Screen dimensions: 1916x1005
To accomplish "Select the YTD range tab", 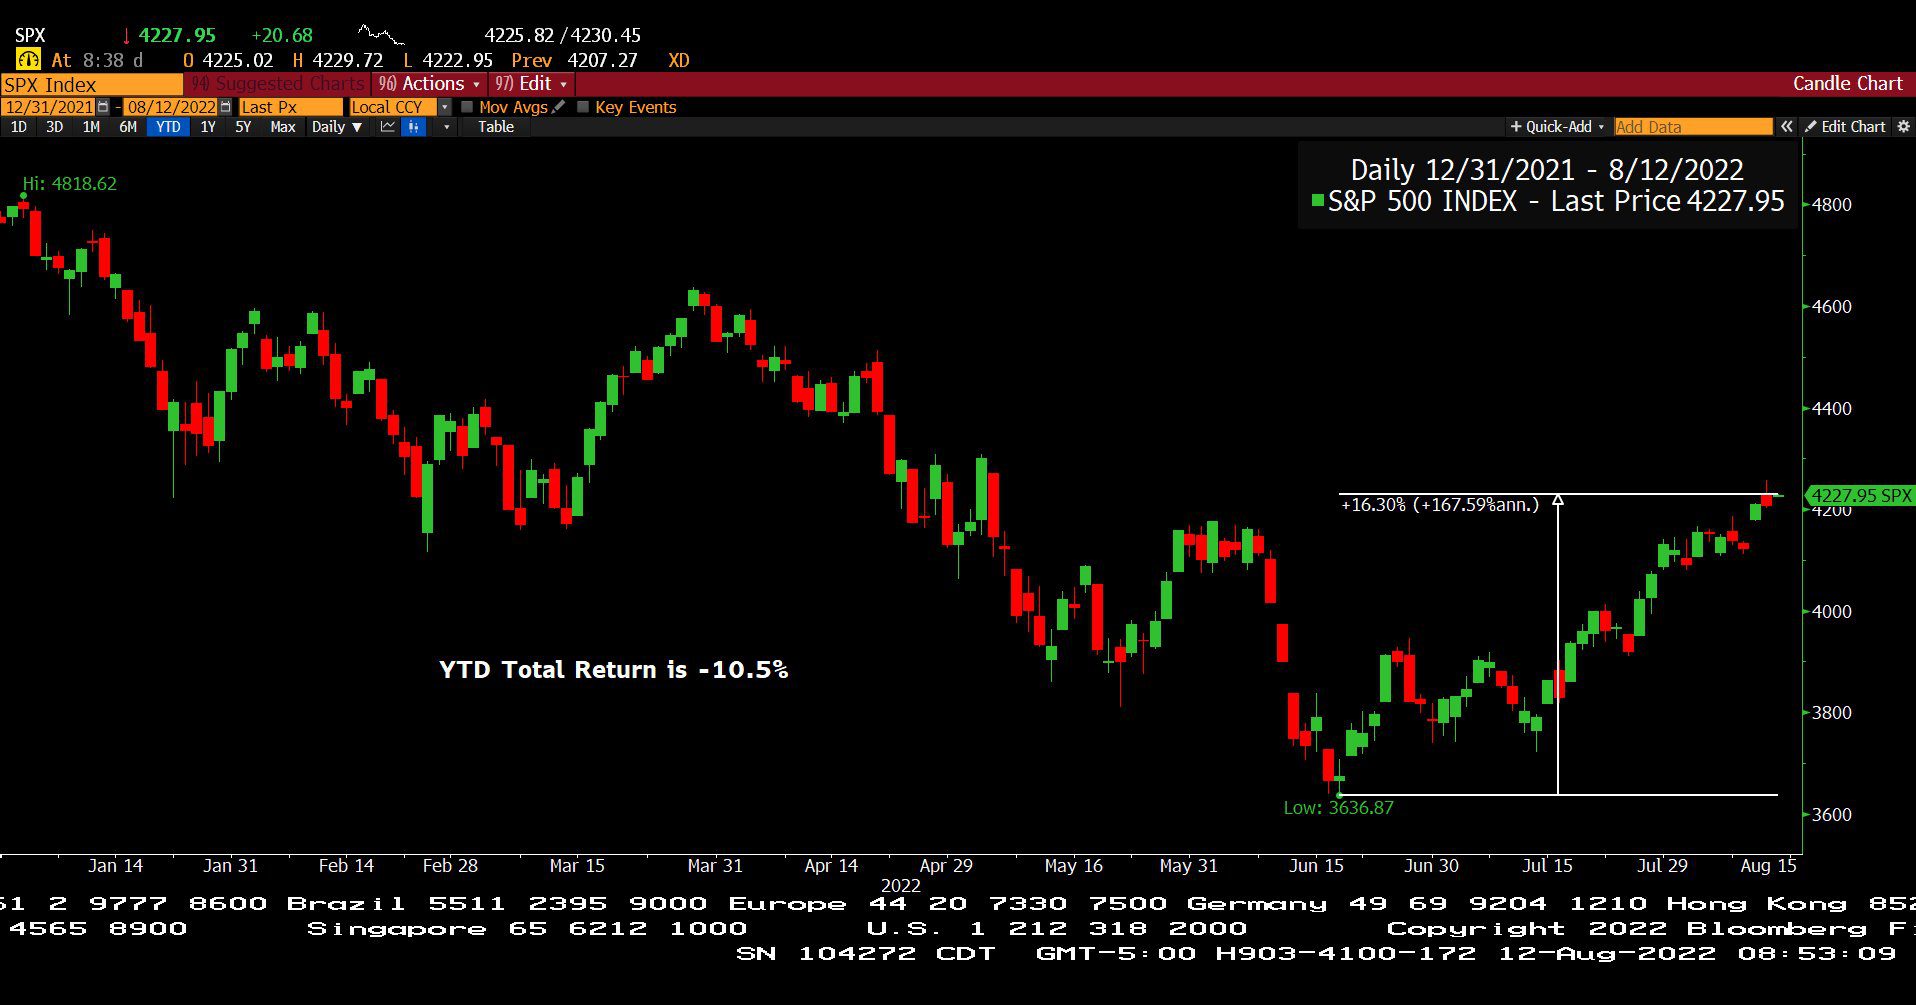I will (x=168, y=127).
